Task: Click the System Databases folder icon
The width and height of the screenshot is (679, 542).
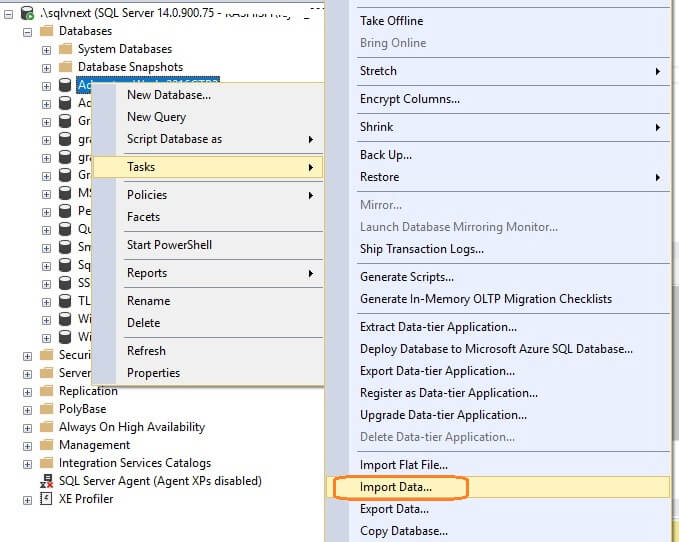Action: click(x=65, y=49)
